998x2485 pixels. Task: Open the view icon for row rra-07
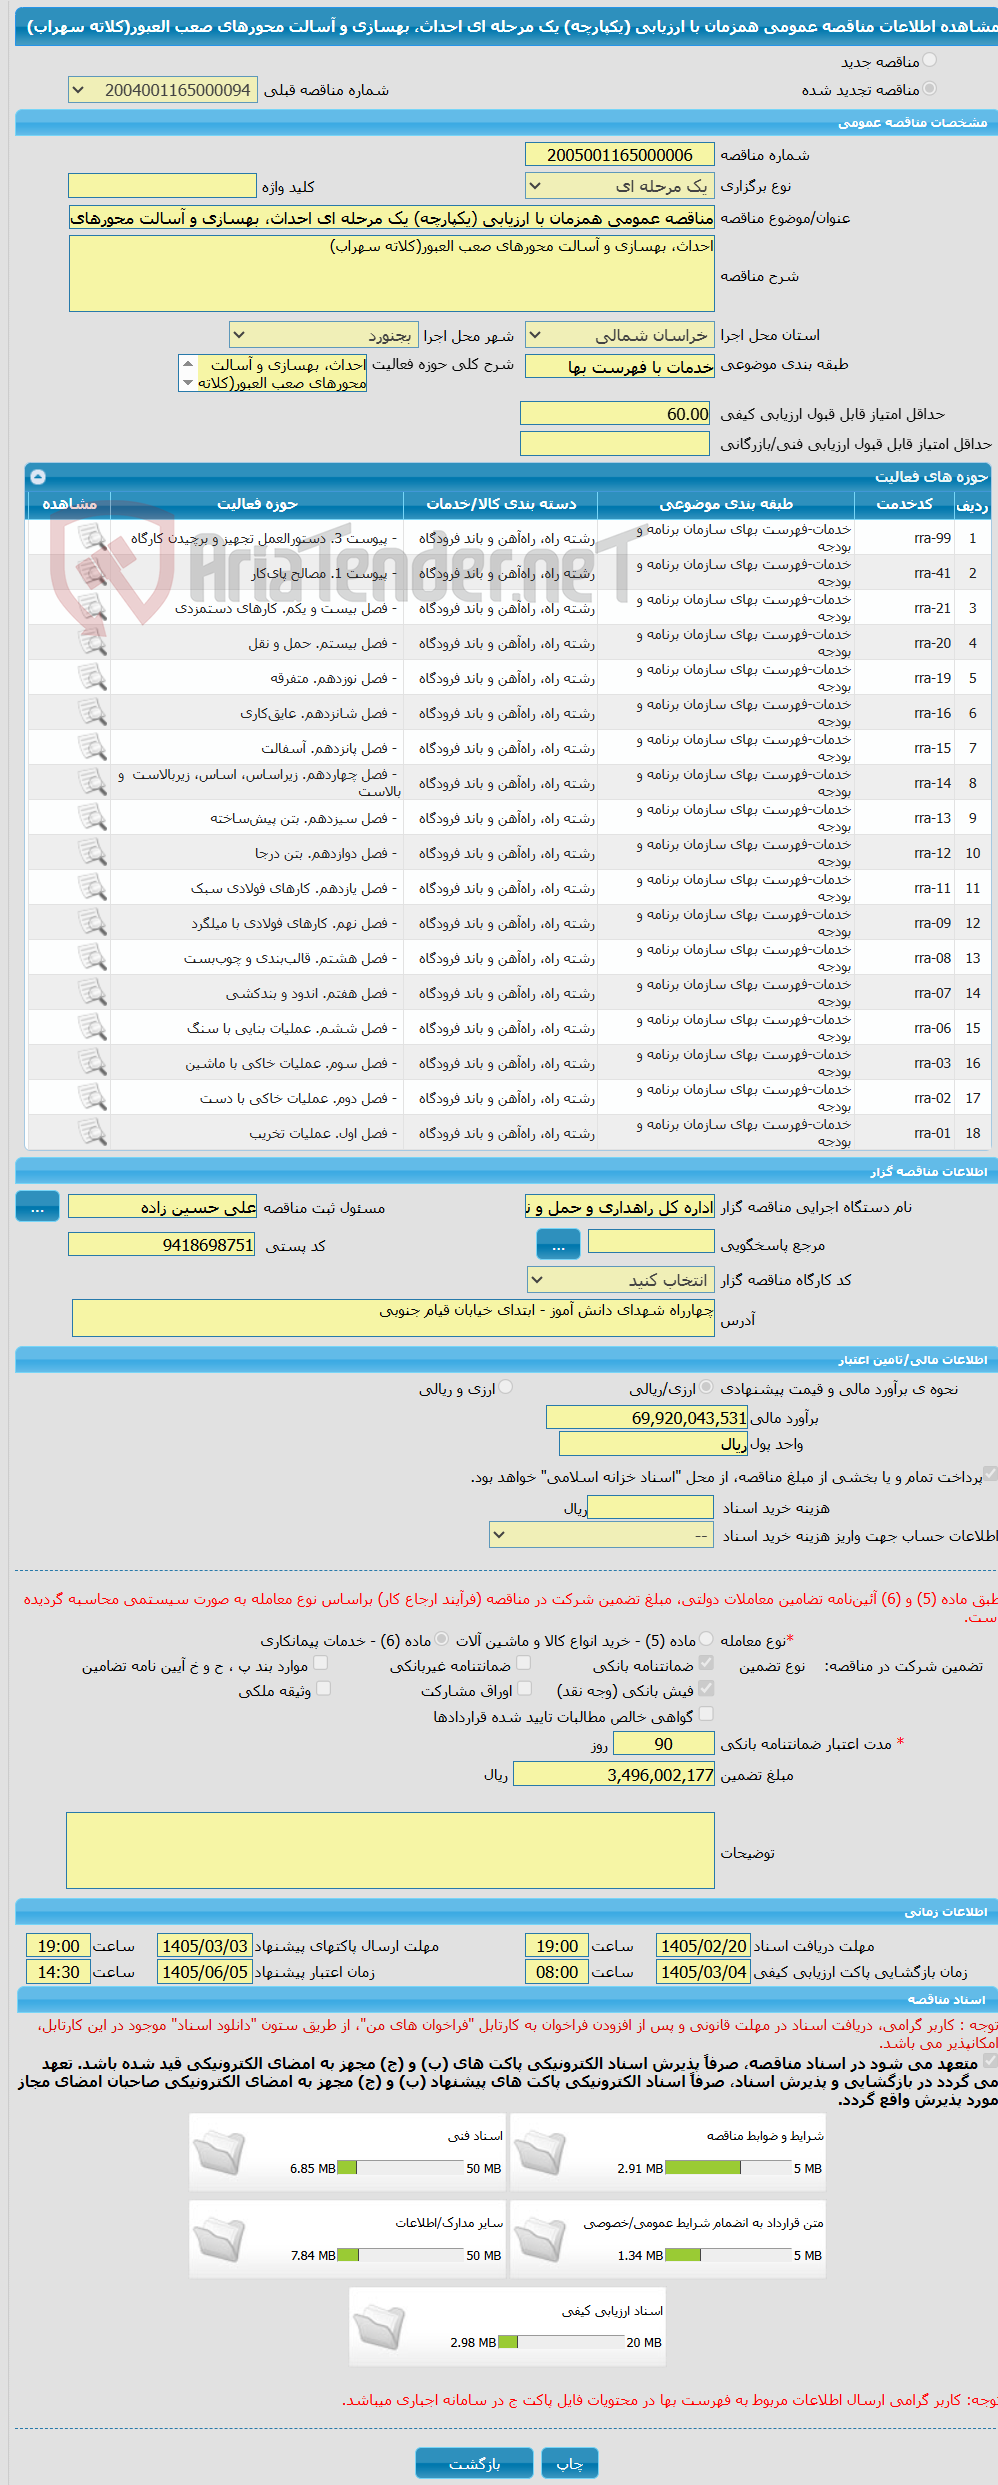point(92,992)
